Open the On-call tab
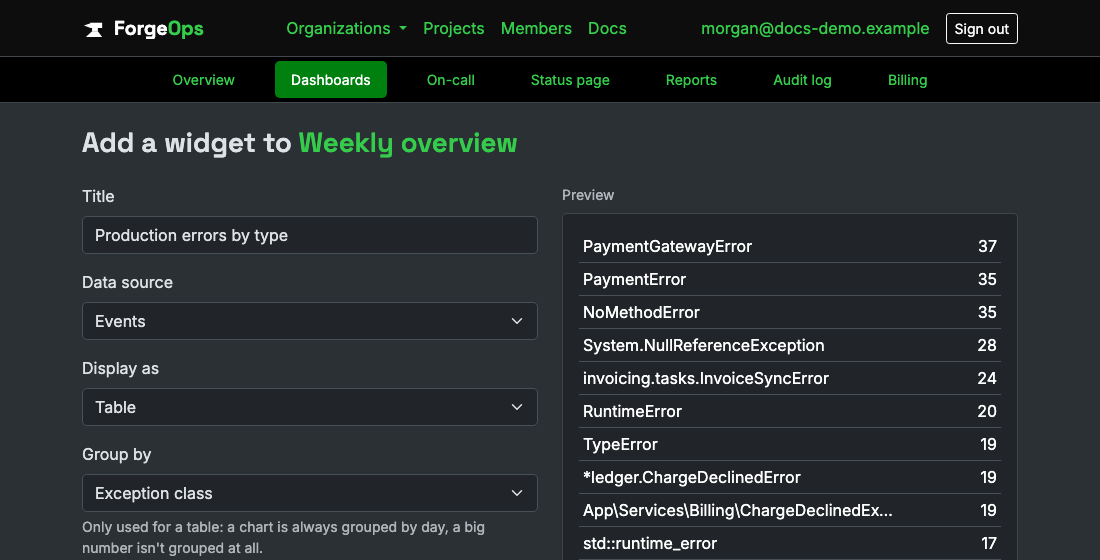 click(450, 80)
